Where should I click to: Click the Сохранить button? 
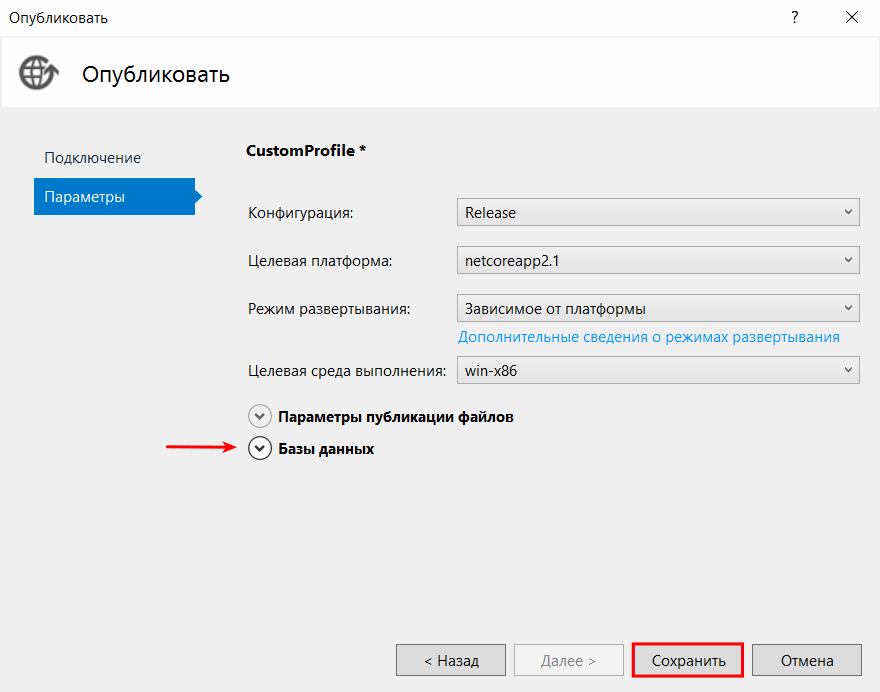(x=687, y=660)
